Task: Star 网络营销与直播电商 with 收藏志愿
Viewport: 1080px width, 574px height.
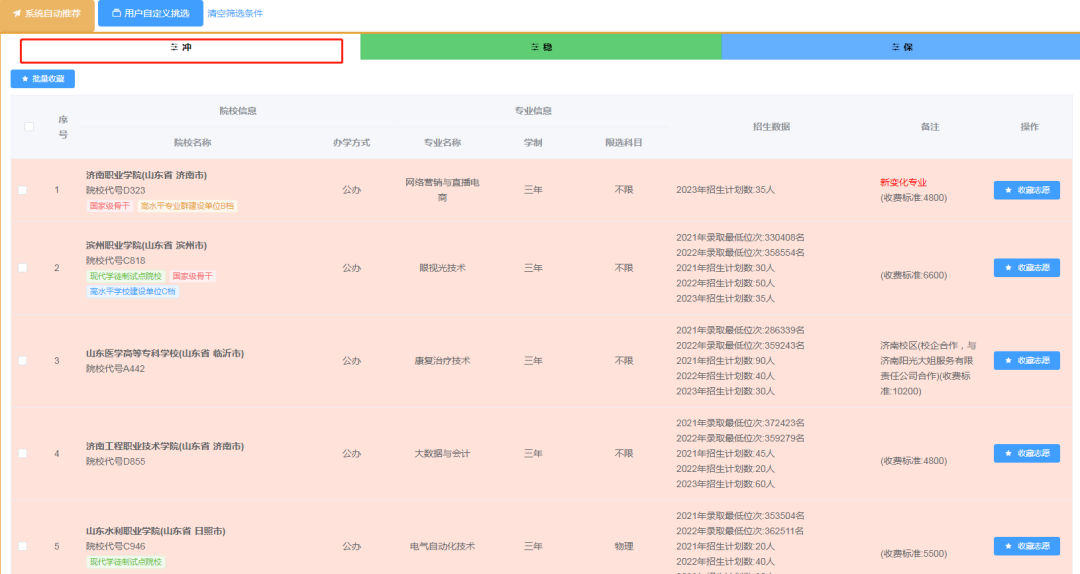Action: (1026, 190)
